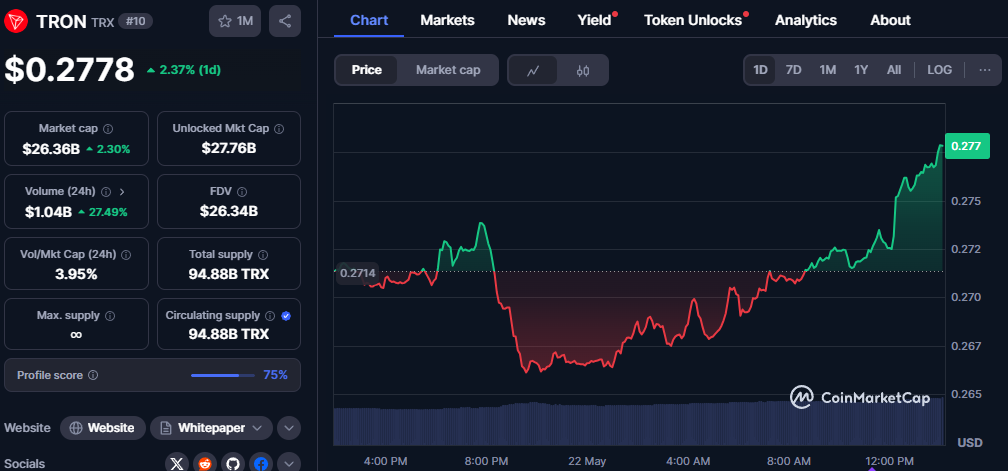Viewport: 1008px width, 471px height.
Task: Set chart range to 1Y
Action: [x=861, y=70]
